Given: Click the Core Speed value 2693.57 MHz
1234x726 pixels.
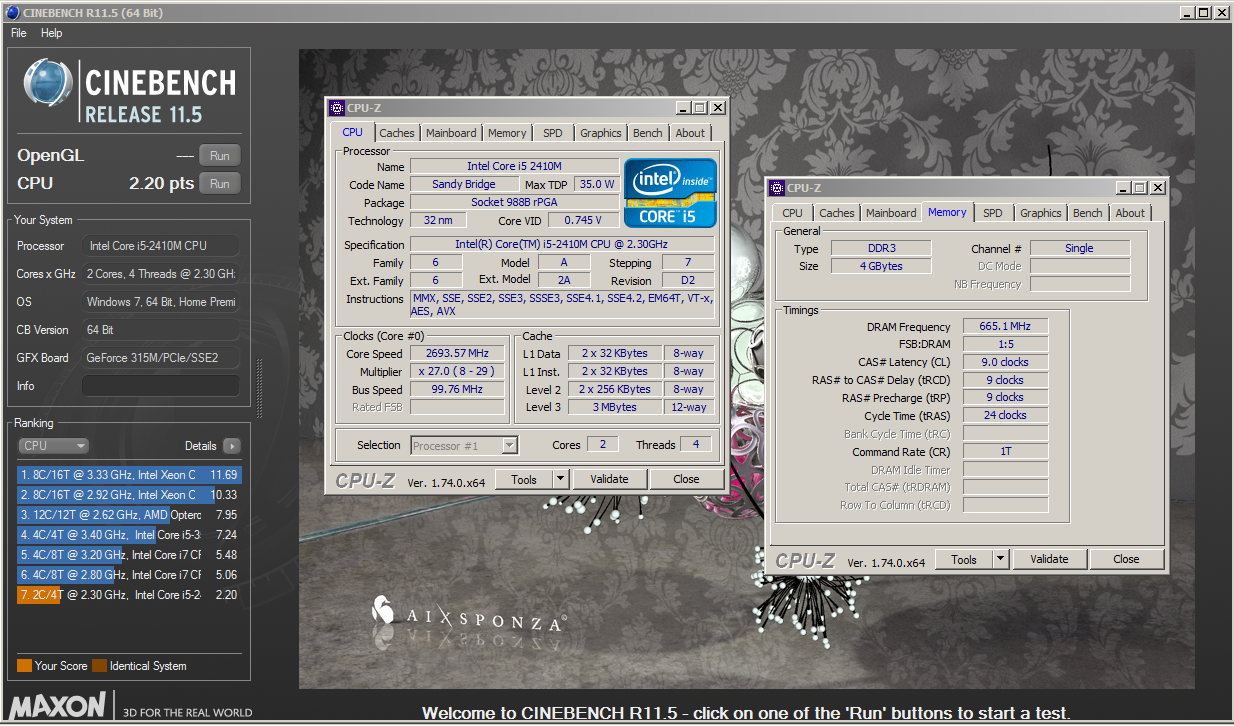Looking at the screenshot, I should [x=457, y=354].
